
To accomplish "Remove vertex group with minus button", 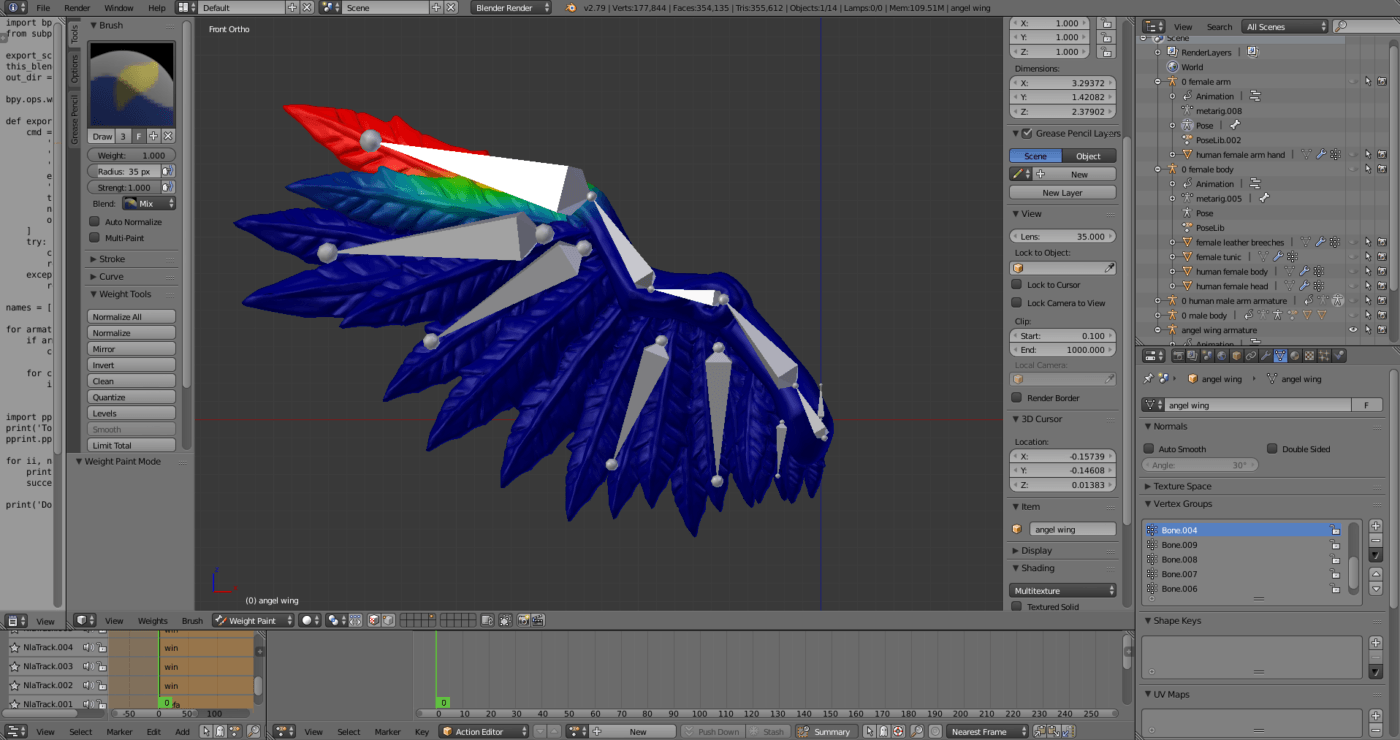I will pos(1376,540).
